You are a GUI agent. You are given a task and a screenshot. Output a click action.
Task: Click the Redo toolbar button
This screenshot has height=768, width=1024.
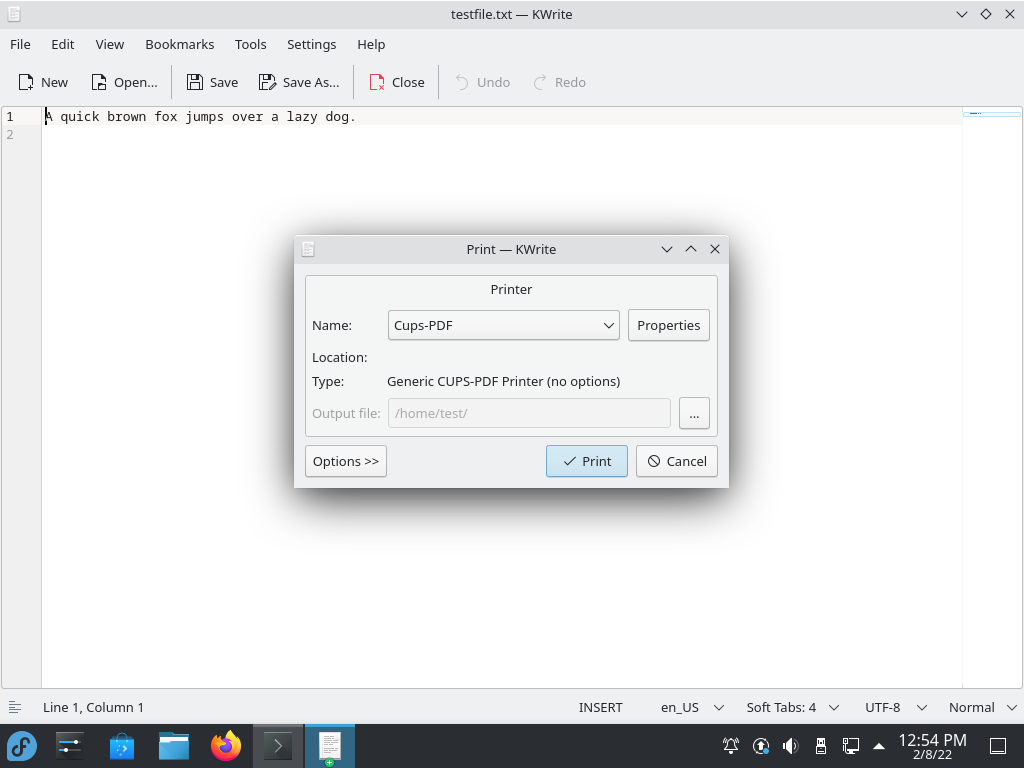click(560, 82)
